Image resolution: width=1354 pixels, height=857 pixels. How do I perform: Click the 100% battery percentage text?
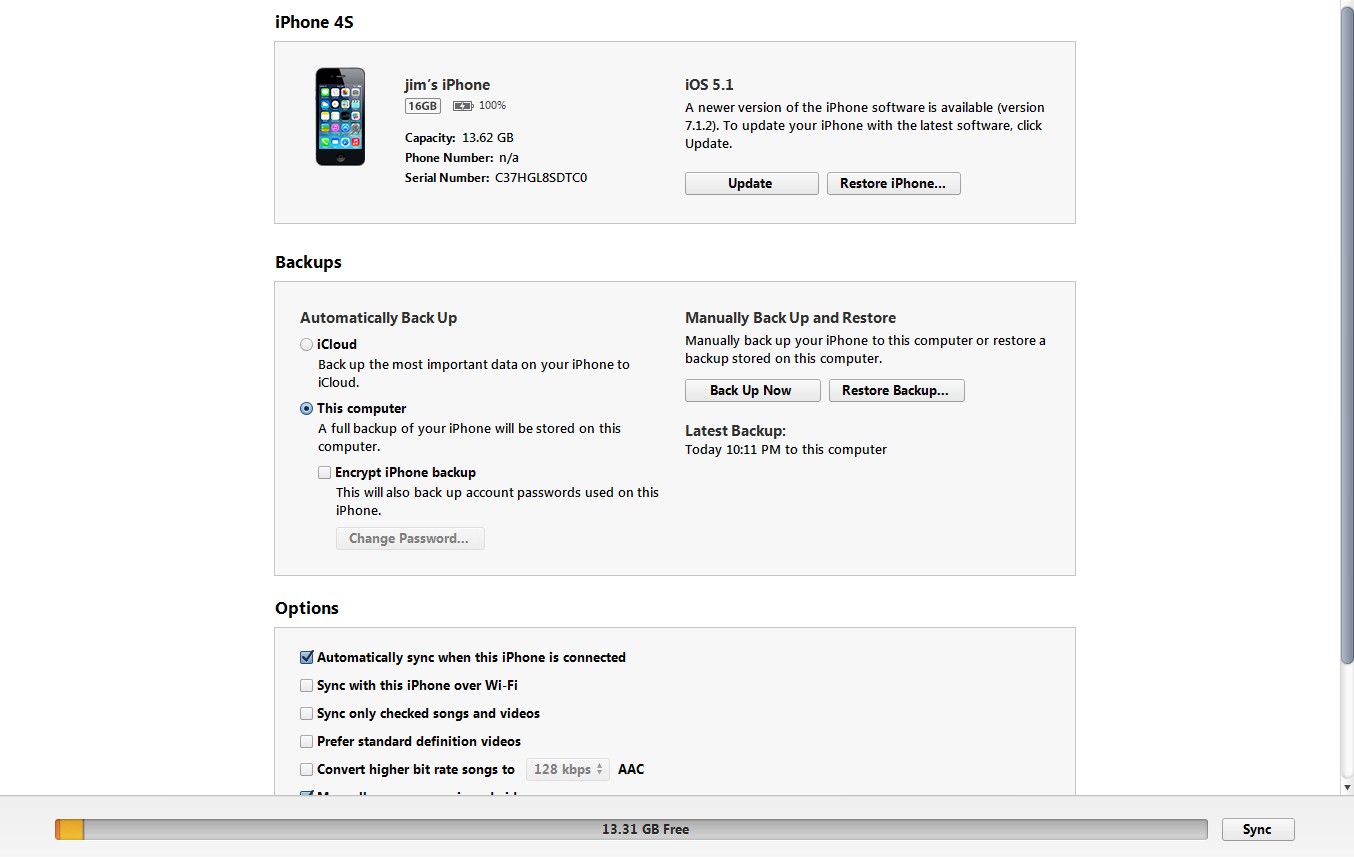pos(492,106)
